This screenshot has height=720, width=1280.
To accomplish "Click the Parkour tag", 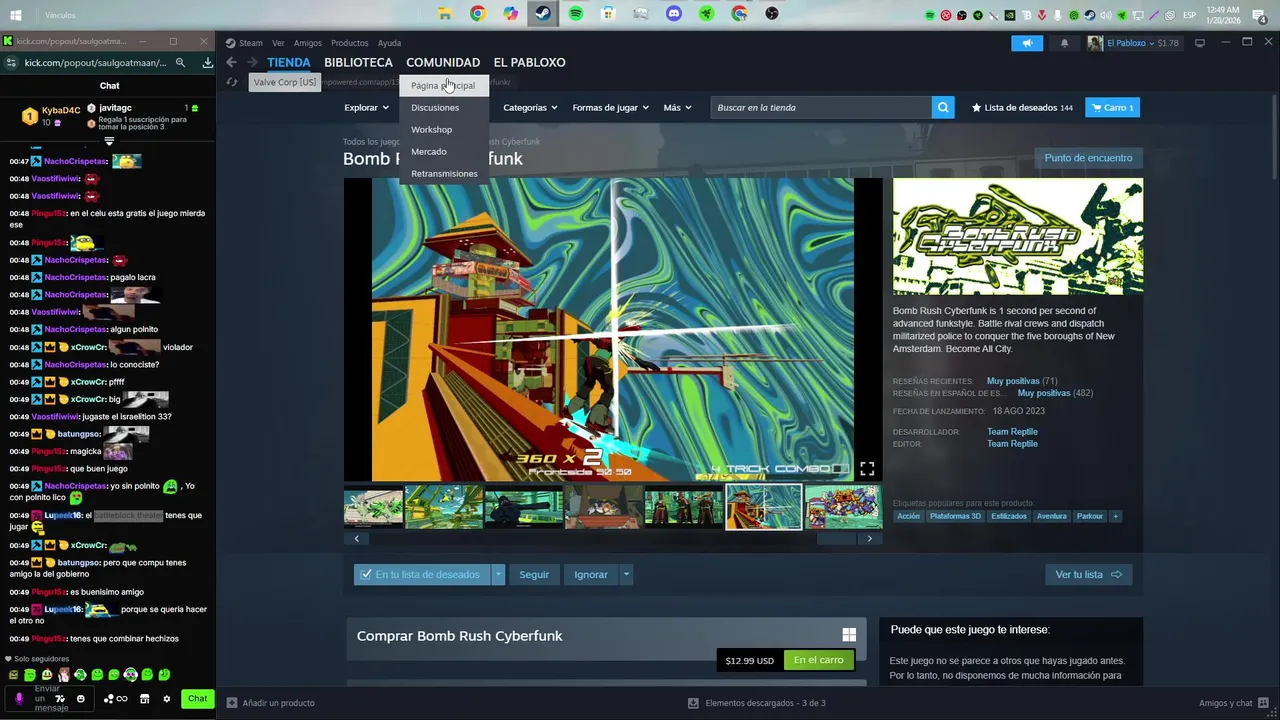I will coord(1090,516).
